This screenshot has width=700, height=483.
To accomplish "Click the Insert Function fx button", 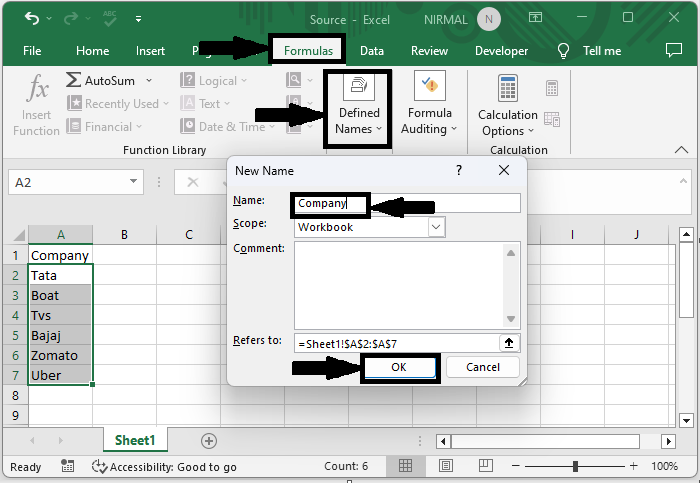I will (x=37, y=105).
